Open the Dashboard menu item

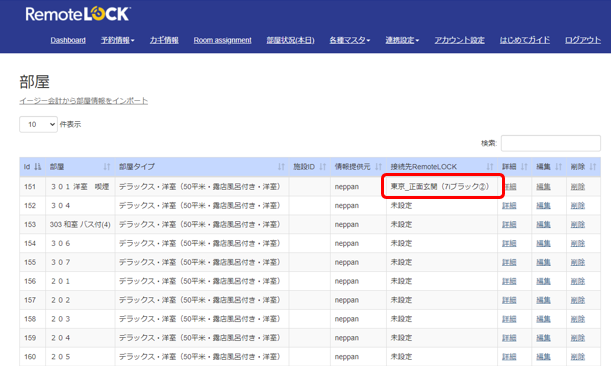point(68,40)
